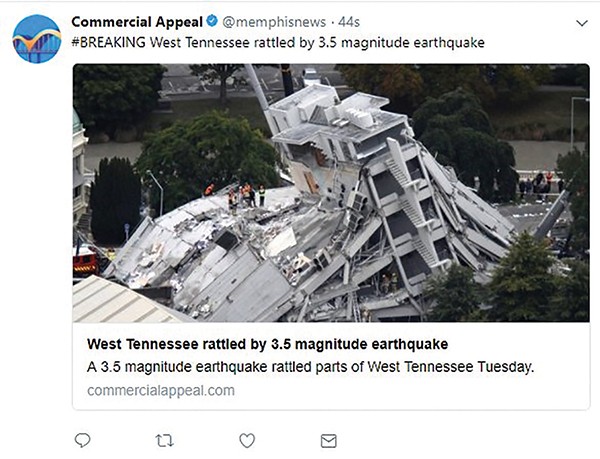Click the tweet text after the hashtag
This screenshot has width=600, height=459.
pyautogui.click(x=320, y=42)
